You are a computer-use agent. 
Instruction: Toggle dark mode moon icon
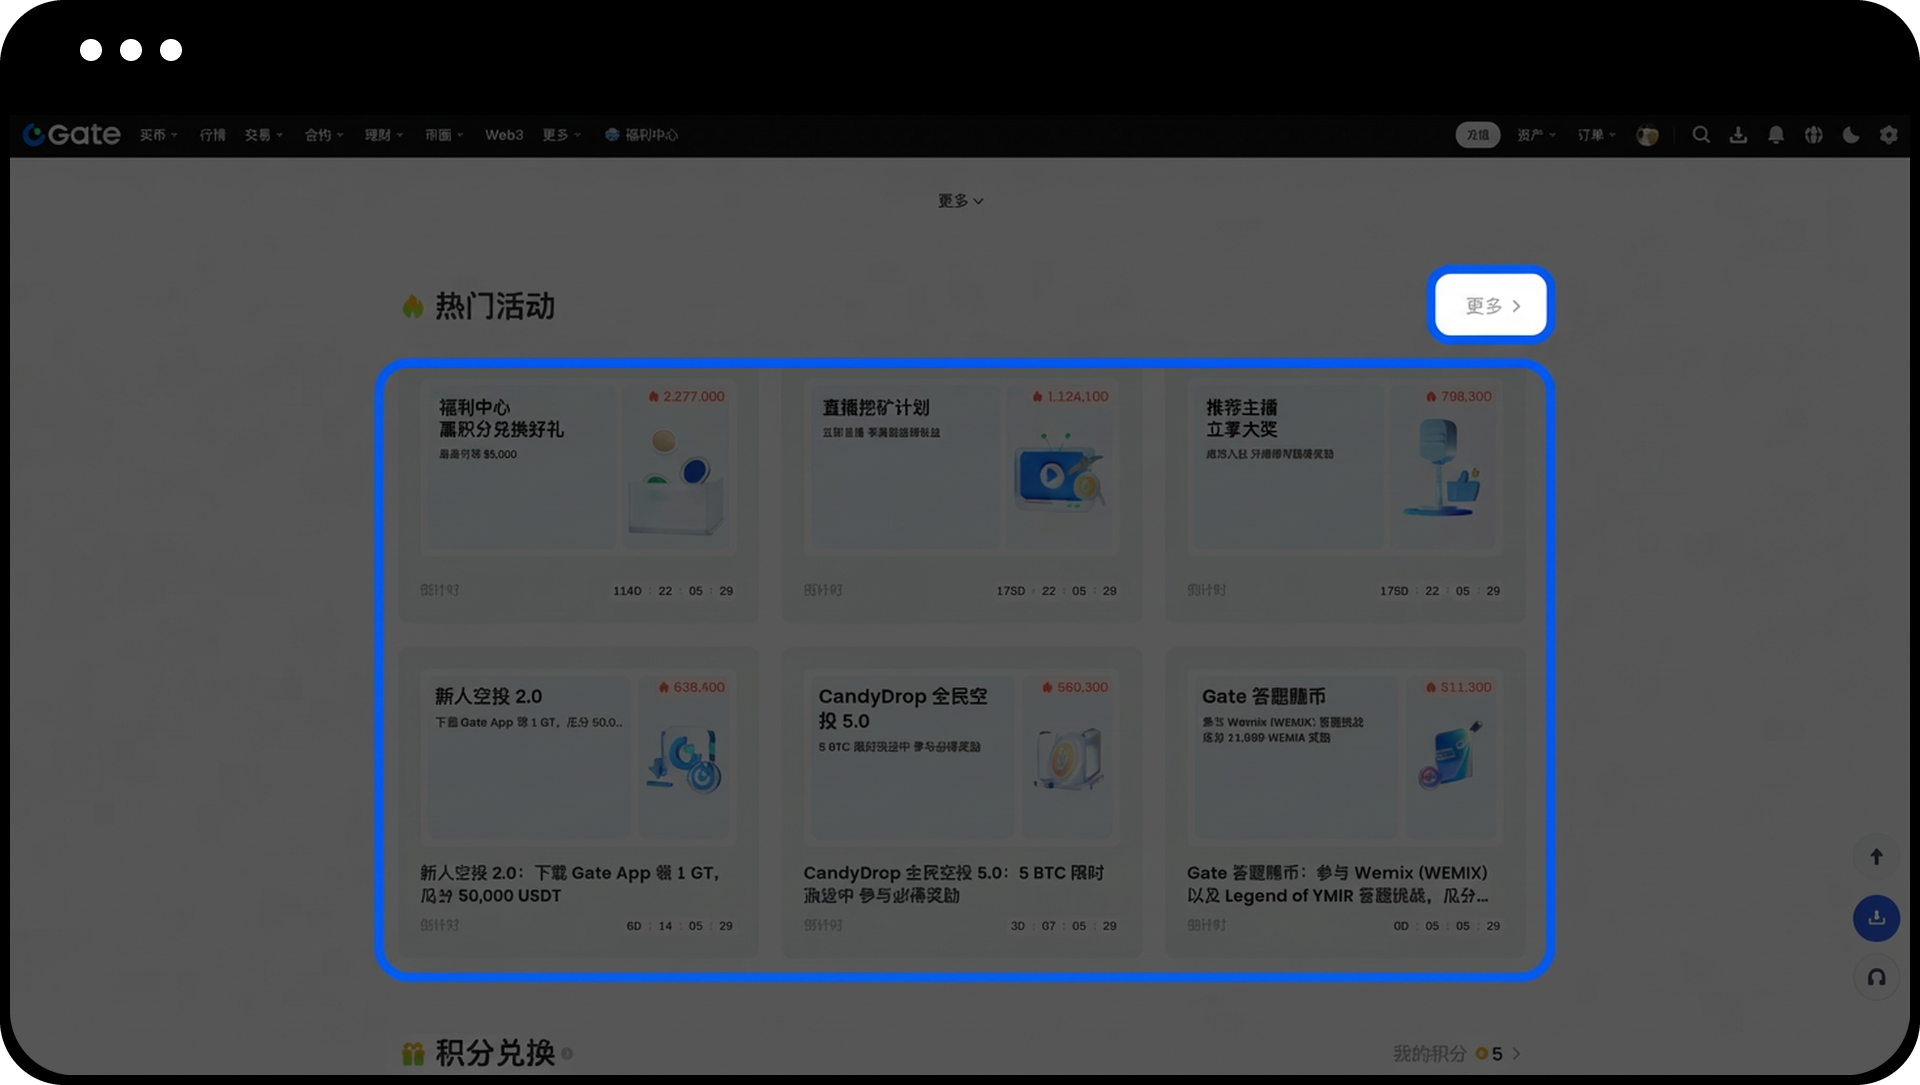coord(1851,135)
